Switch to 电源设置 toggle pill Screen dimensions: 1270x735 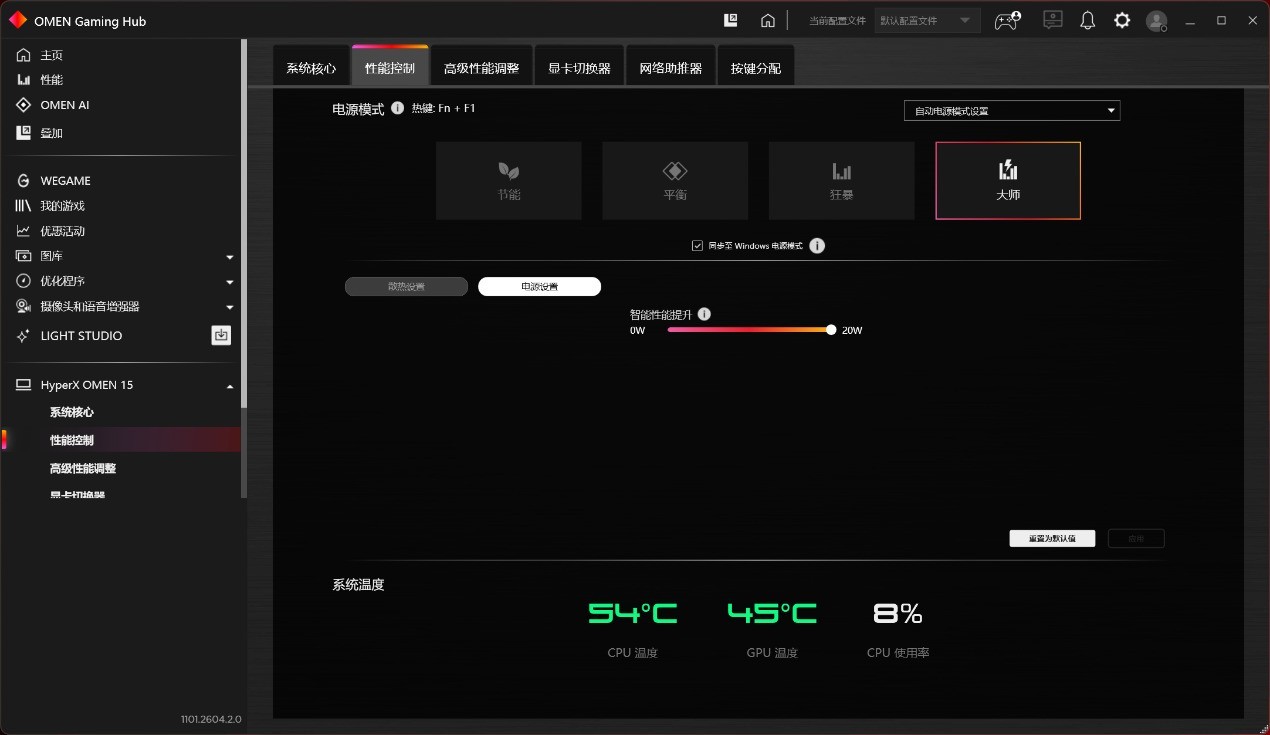click(540, 287)
